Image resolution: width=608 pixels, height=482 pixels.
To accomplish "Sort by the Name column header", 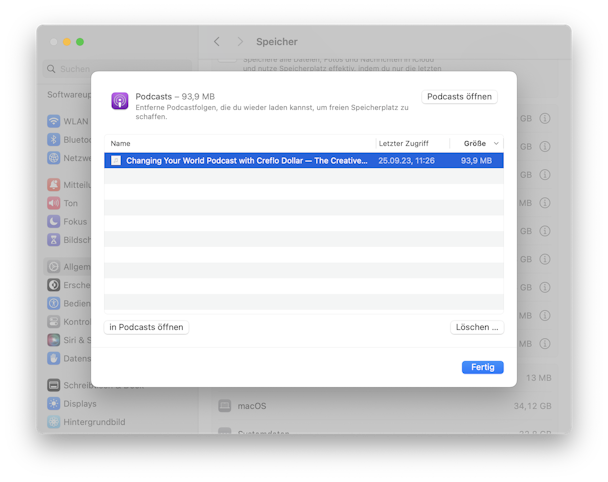I will pyautogui.click(x=121, y=143).
